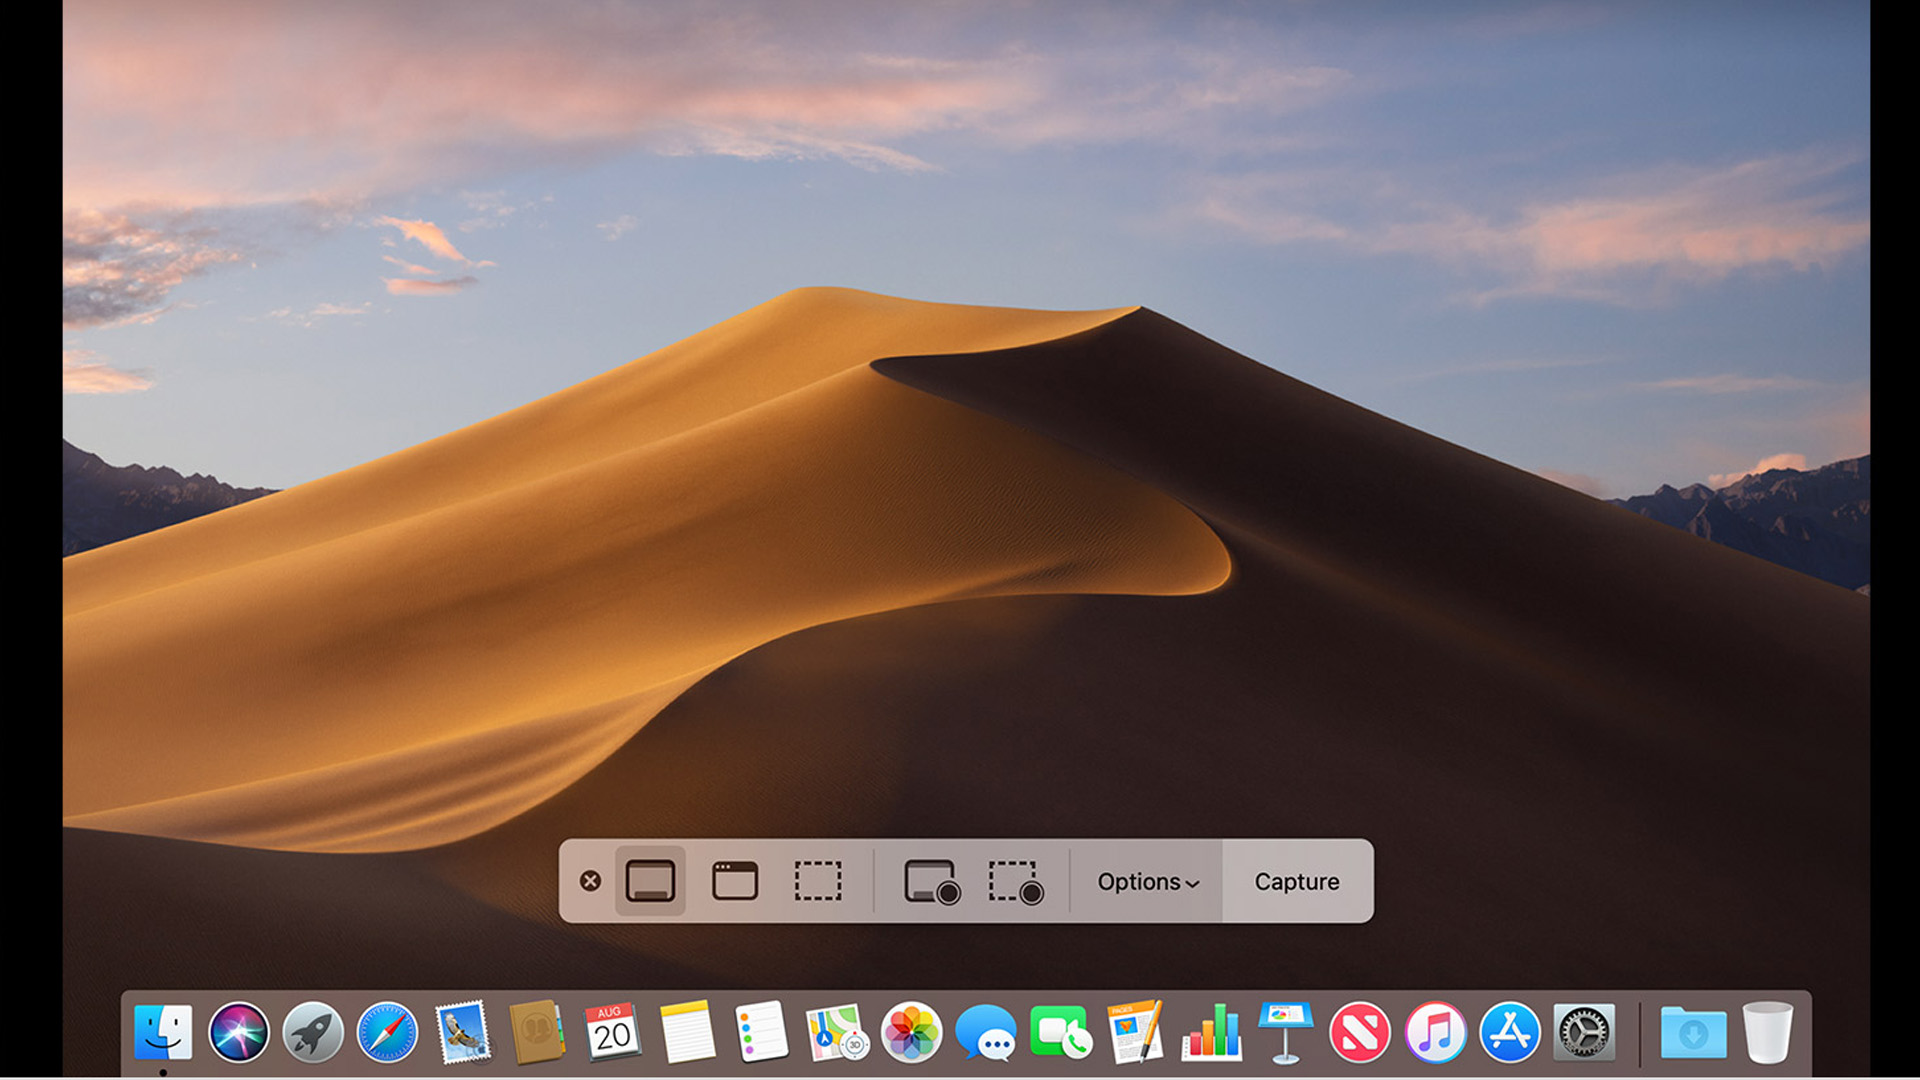Image resolution: width=1920 pixels, height=1080 pixels.
Task: Open Contacts book icon in Dock
Action: pos(537,1032)
